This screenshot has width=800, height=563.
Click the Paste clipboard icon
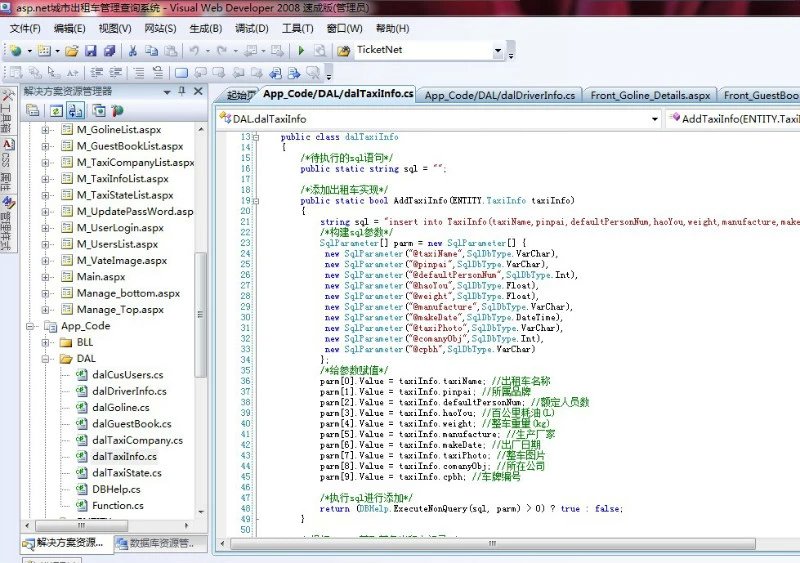[171, 51]
